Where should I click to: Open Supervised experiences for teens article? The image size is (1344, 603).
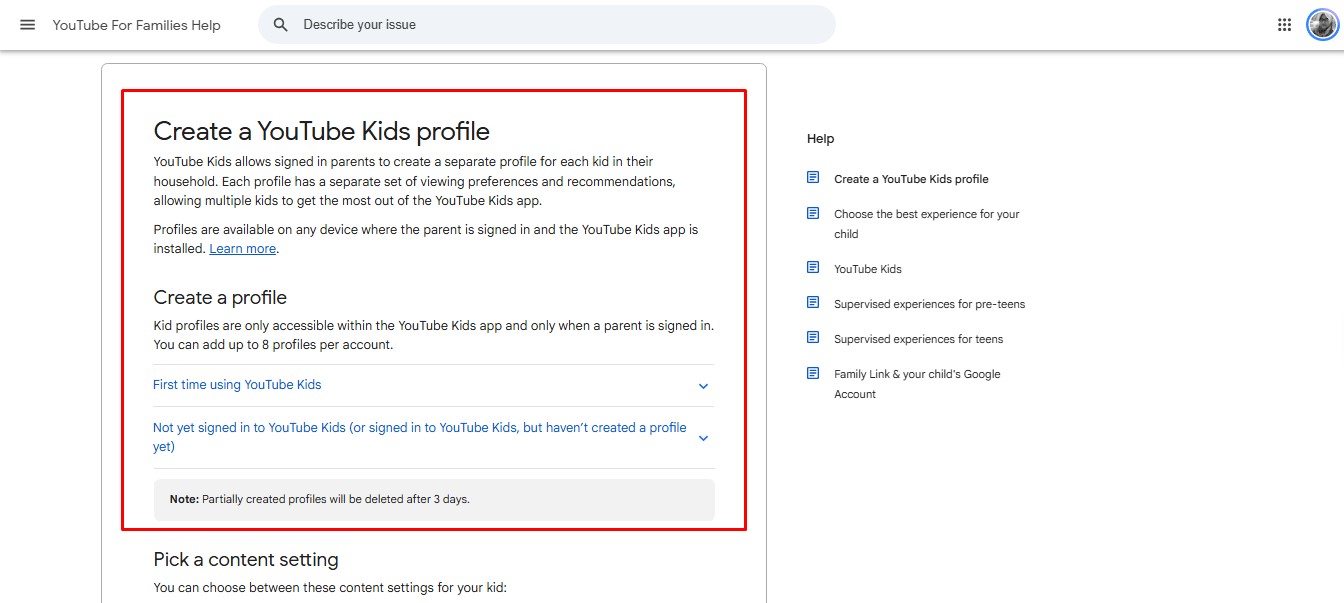tap(919, 339)
